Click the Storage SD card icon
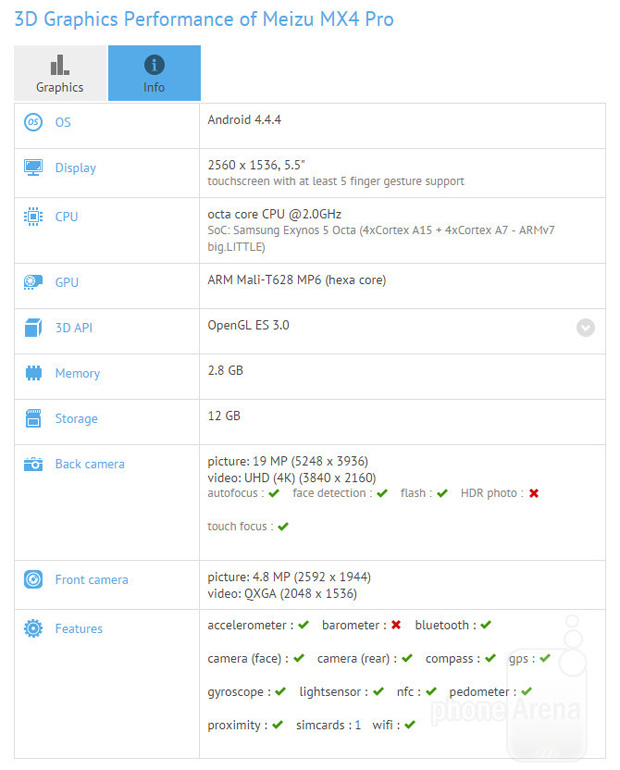The width and height of the screenshot is (620, 770). coord(34,418)
